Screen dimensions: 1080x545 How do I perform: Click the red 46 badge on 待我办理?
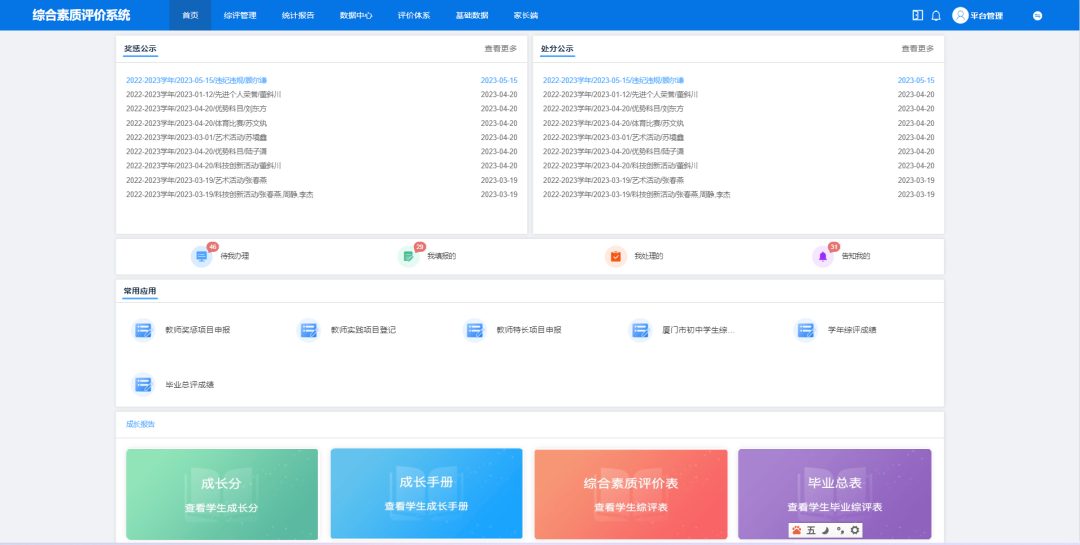point(212,247)
